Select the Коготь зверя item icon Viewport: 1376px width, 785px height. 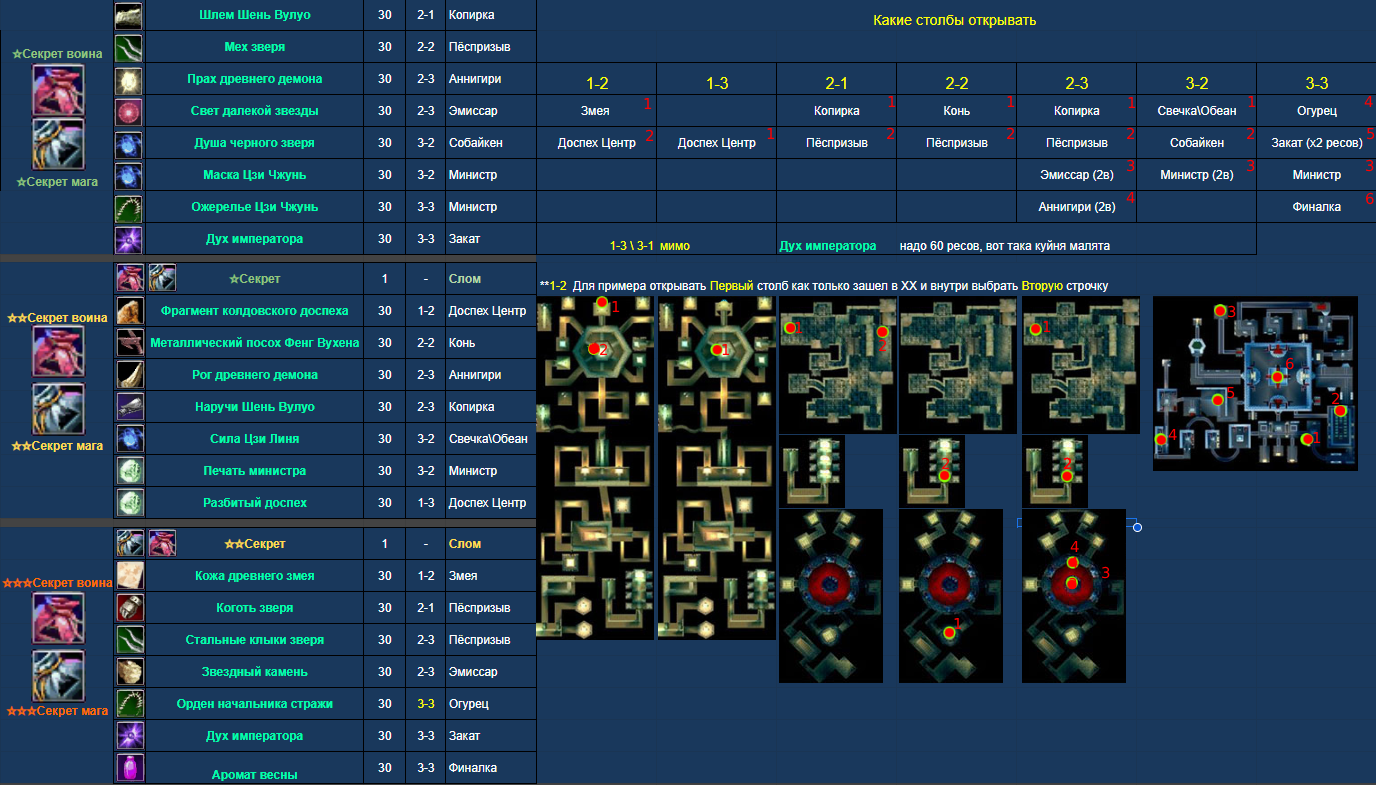tap(129, 608)
